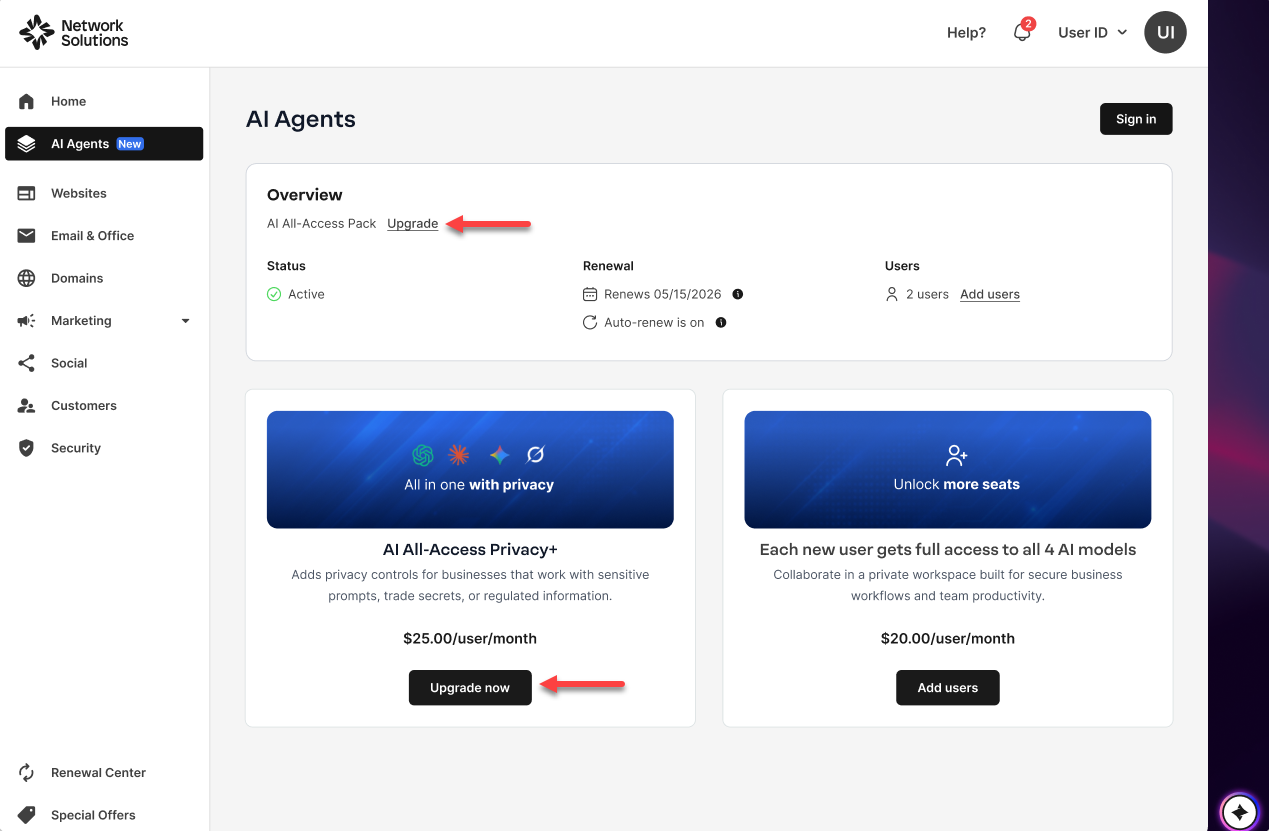Click the Overview heading
The image size is (1269, 831).
305,195
